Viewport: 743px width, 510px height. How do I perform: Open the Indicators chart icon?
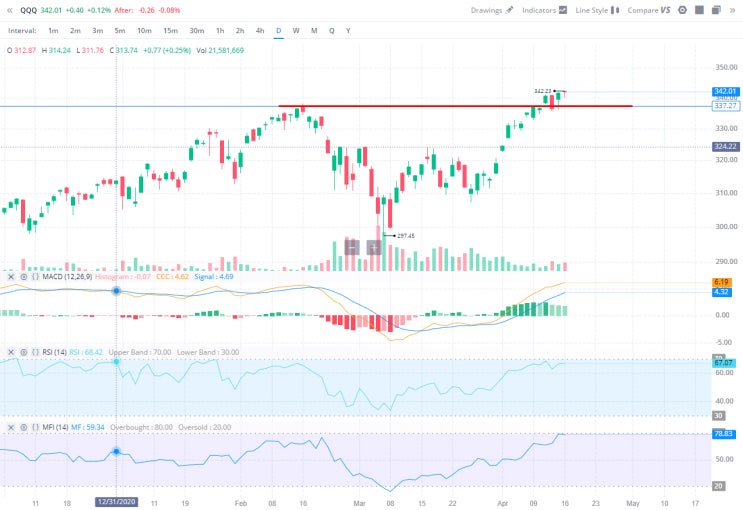tap(562, 10)
